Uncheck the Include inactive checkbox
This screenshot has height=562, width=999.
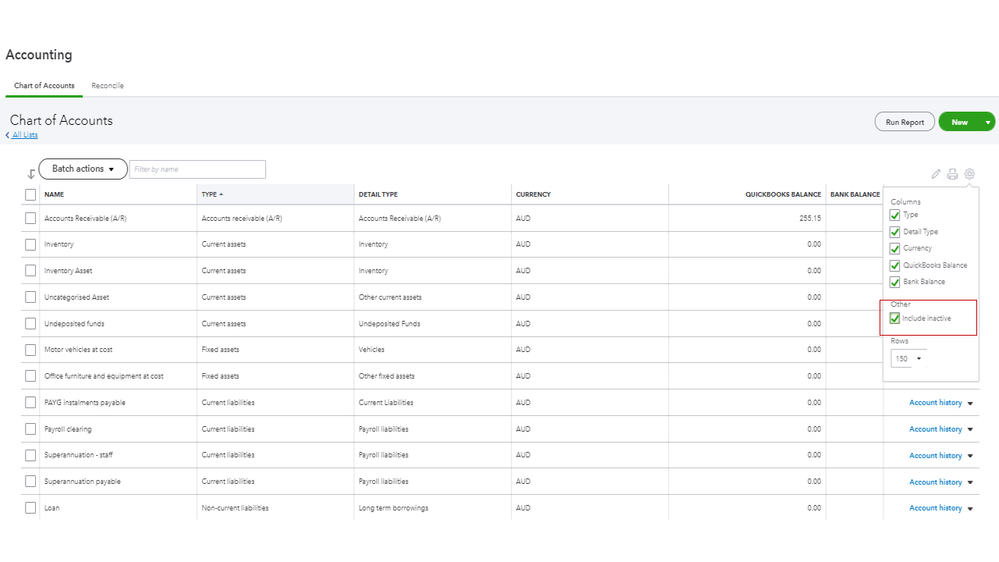click(x=895, y=318)
